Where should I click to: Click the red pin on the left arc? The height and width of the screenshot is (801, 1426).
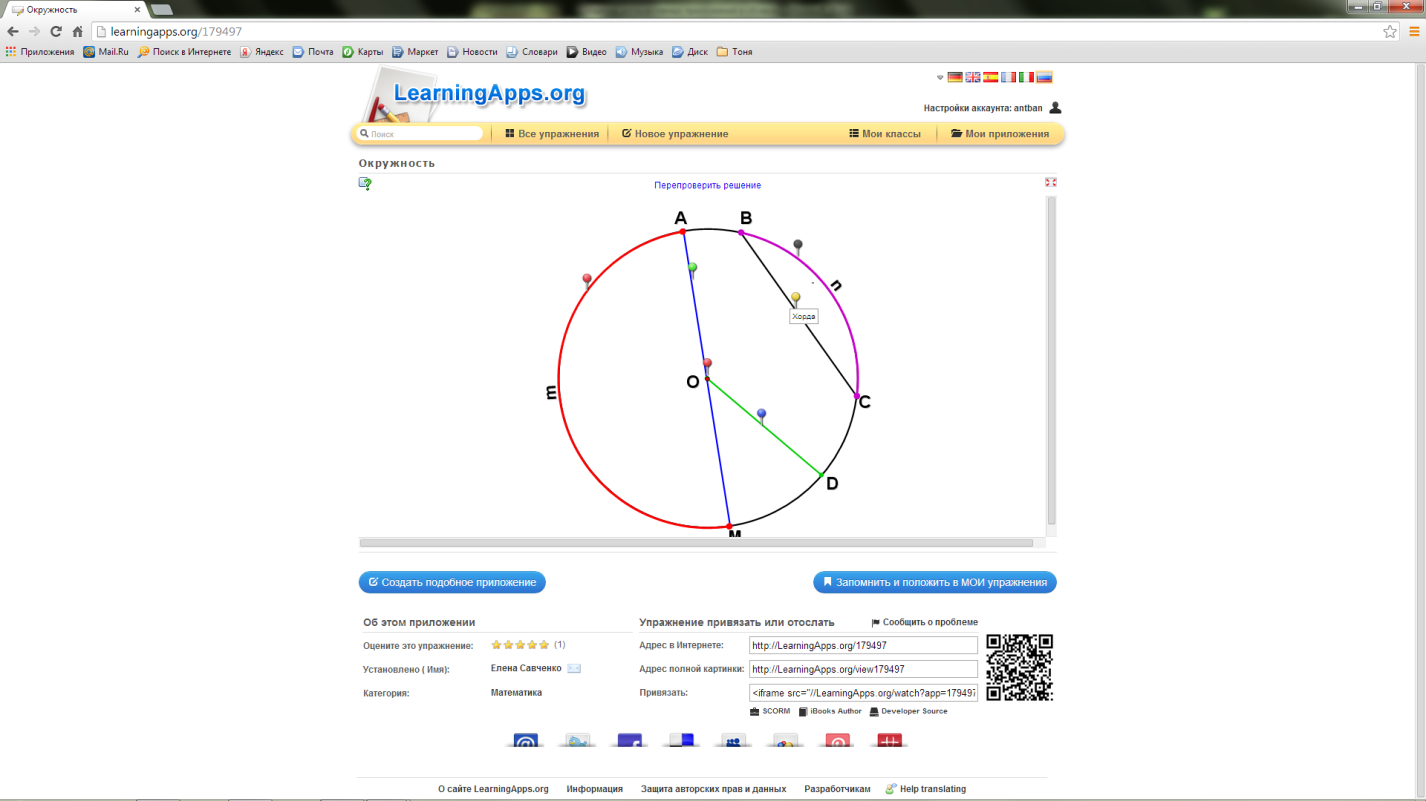[587, 282]
